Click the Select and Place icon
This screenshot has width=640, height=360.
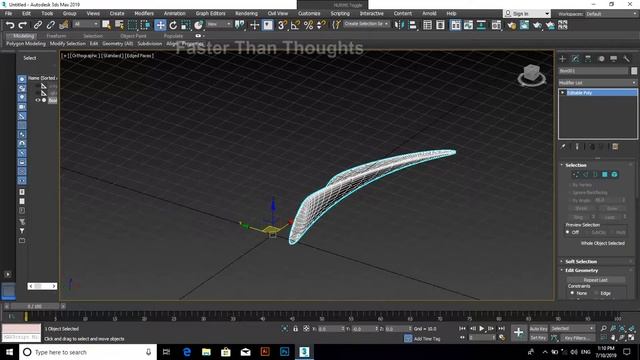(198, 25)
